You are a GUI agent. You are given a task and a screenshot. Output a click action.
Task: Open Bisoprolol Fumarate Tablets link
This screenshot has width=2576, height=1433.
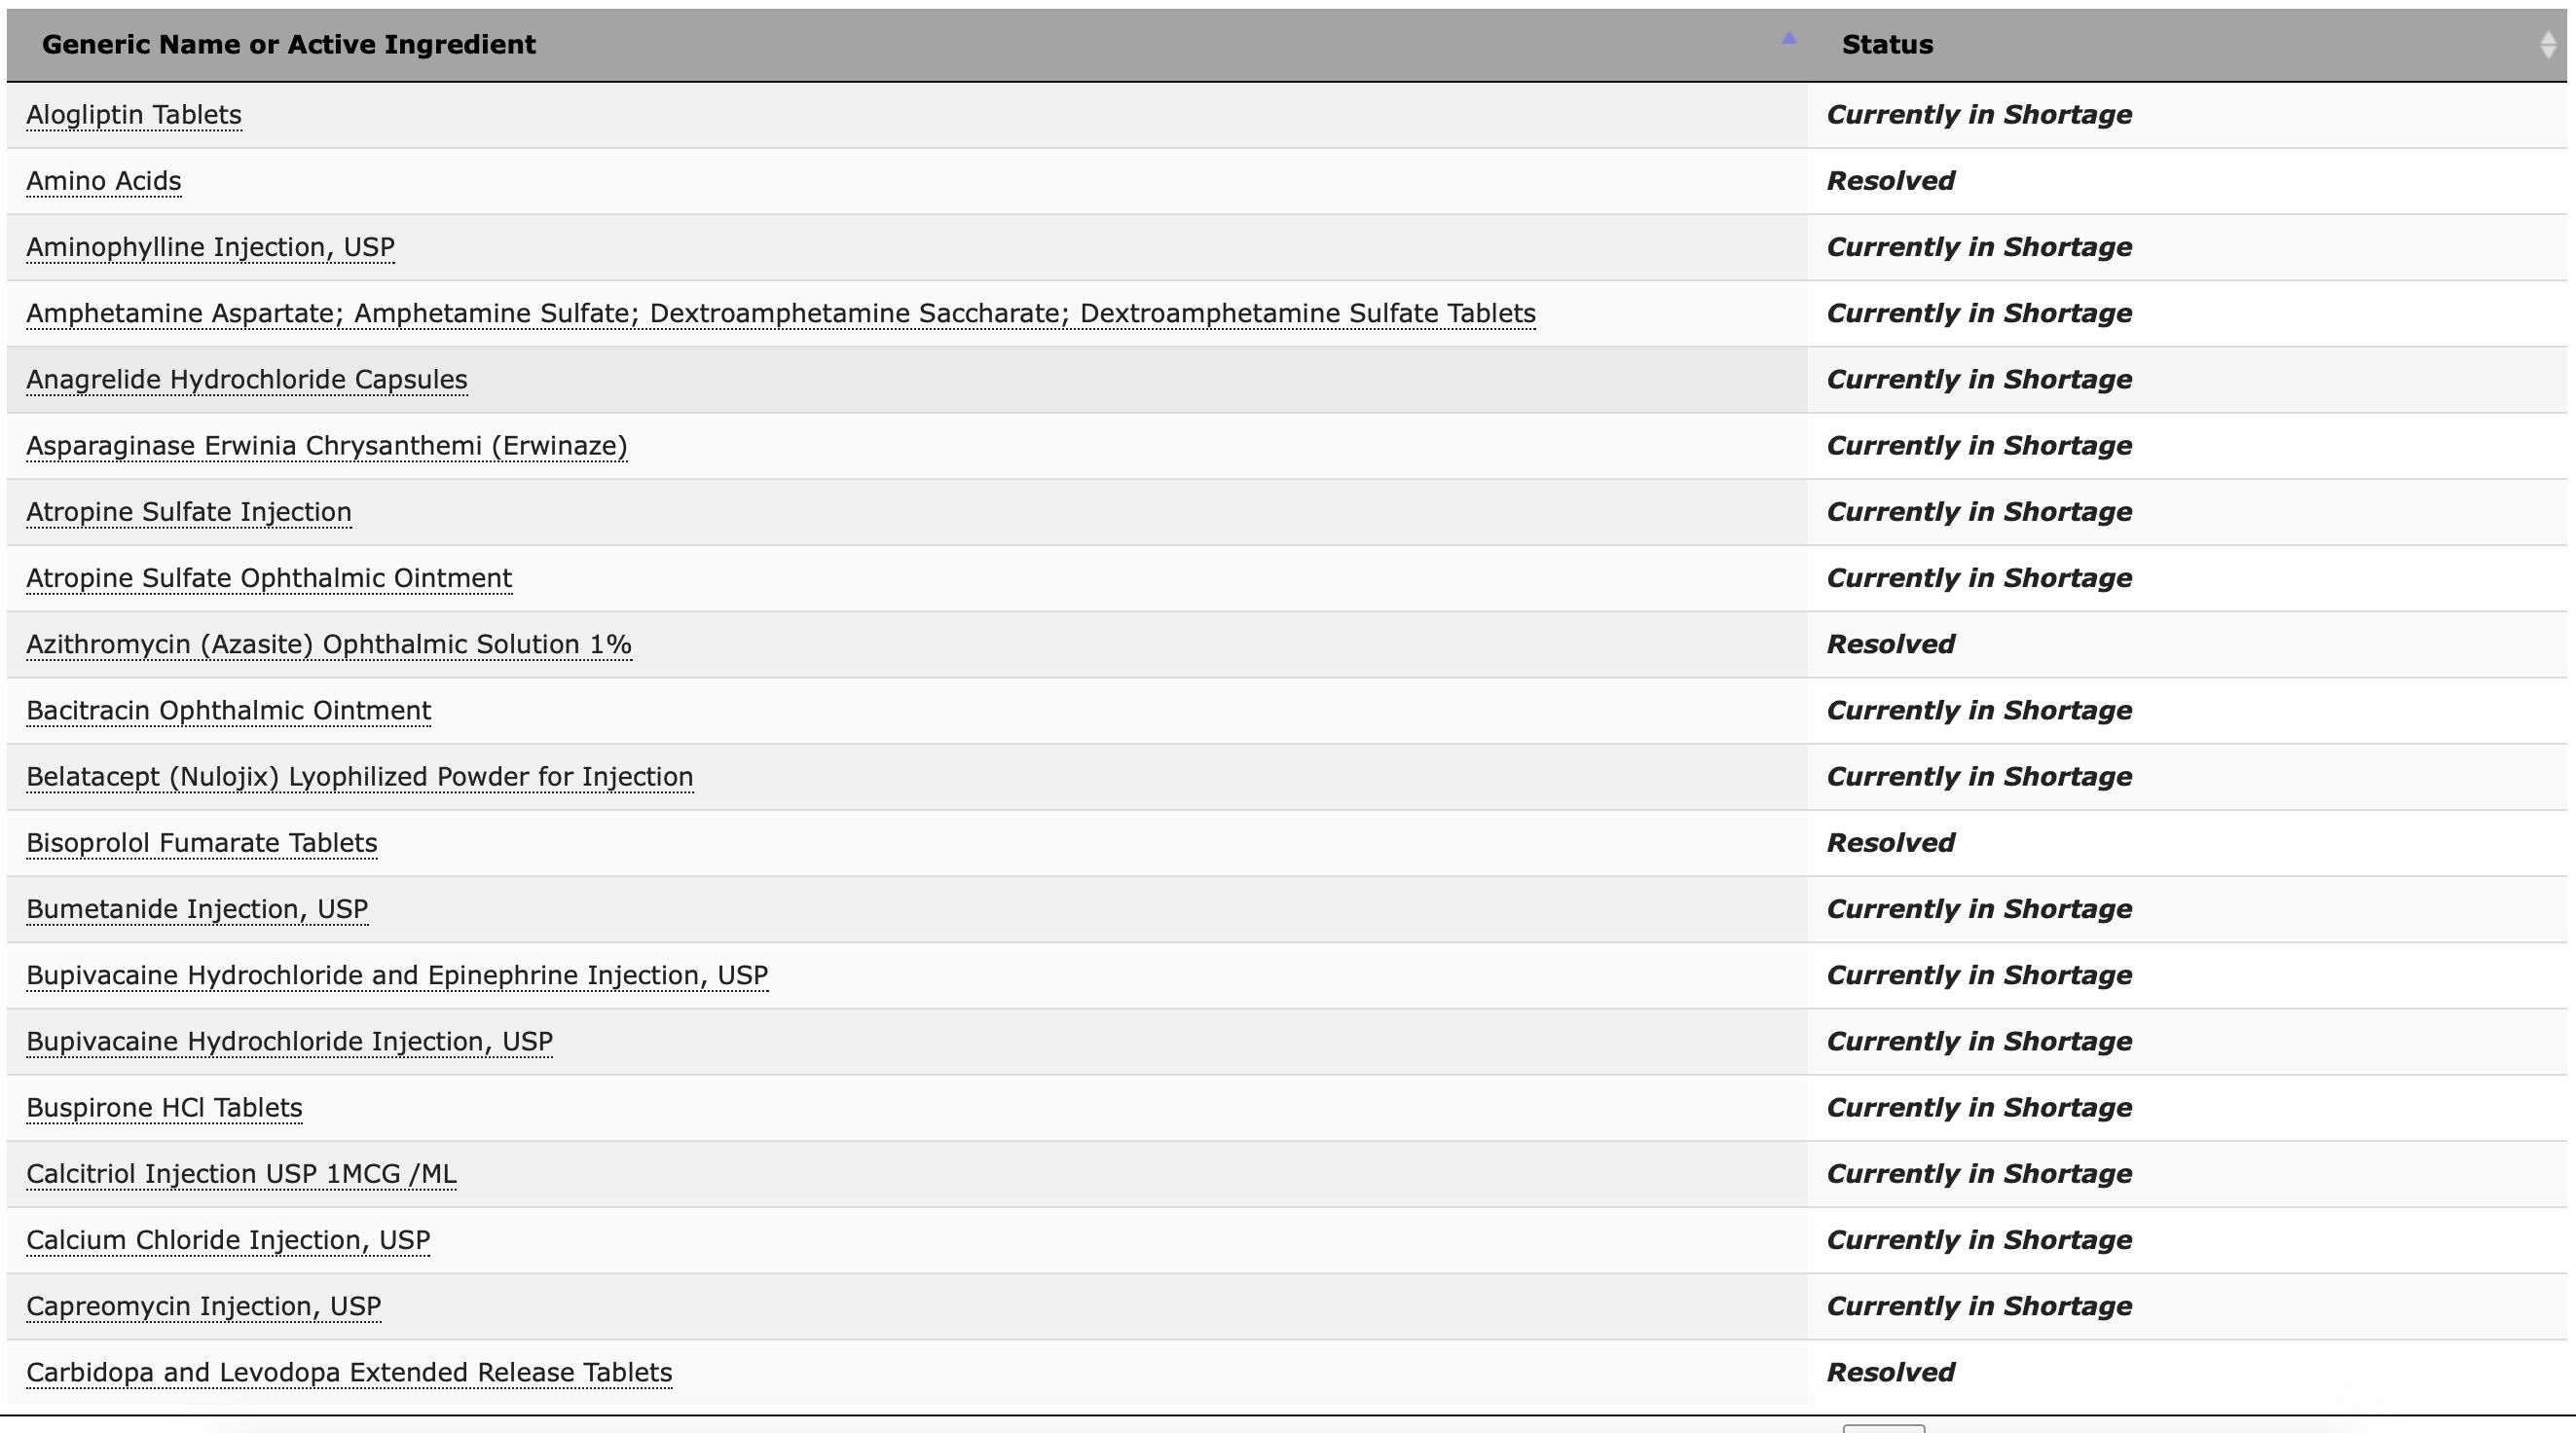coord(201,843)
